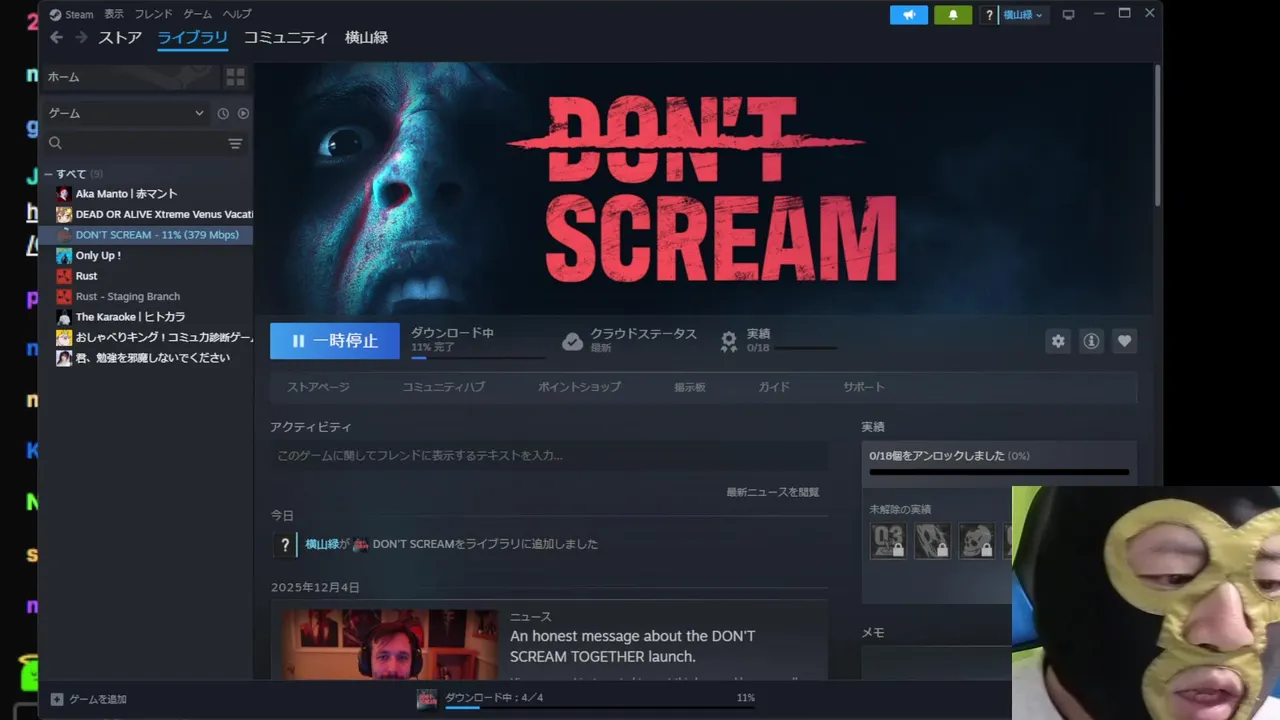Select Aka Manto | 赤マント game
Image resolution: width=1280 pixels, height=720 pixels.
146,194
